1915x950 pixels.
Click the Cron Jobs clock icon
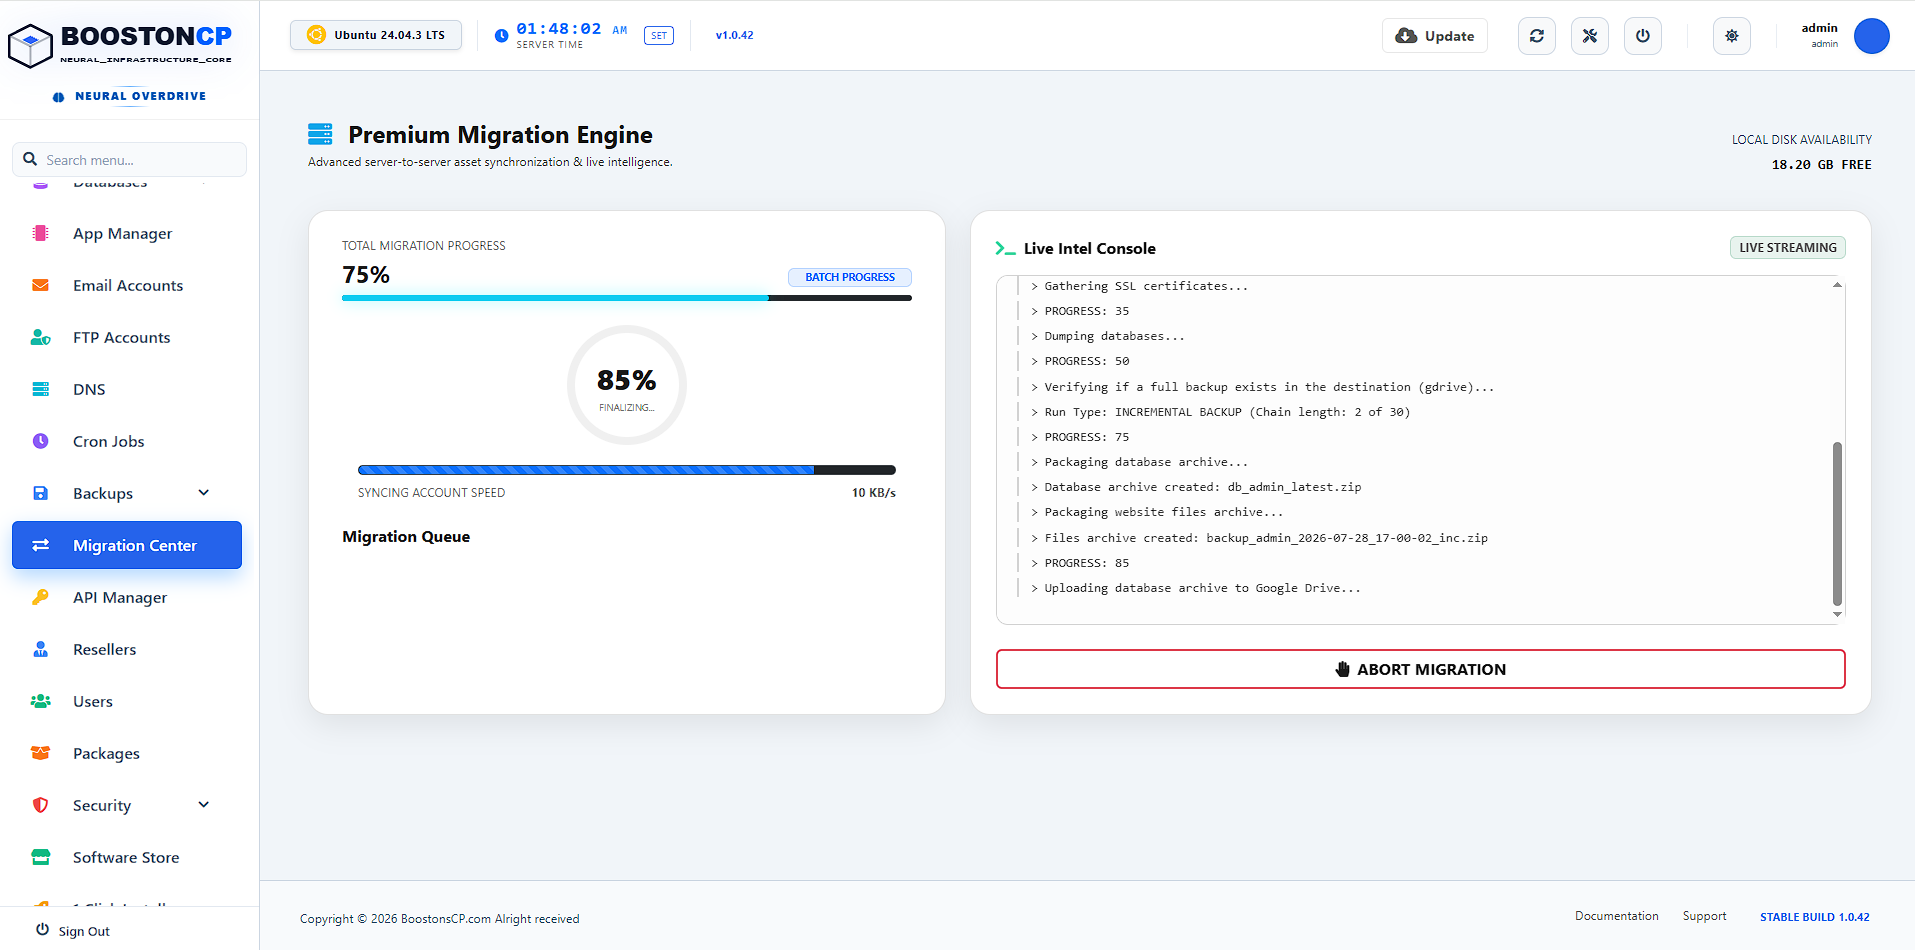point(40,441)
